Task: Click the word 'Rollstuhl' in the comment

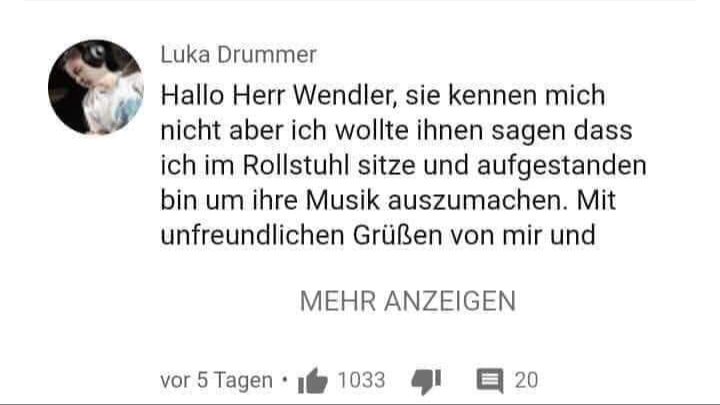Action: coord(296,165)
